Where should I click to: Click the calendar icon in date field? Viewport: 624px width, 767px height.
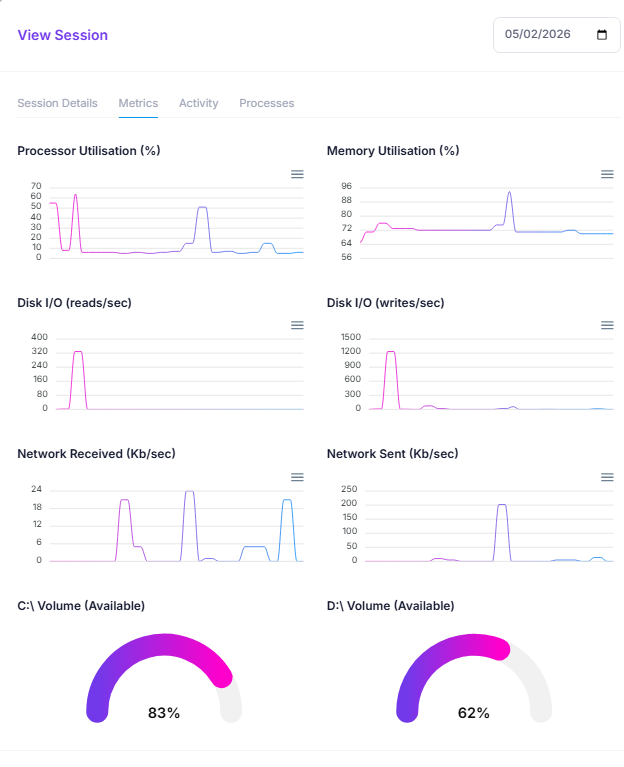pos(602,34)
